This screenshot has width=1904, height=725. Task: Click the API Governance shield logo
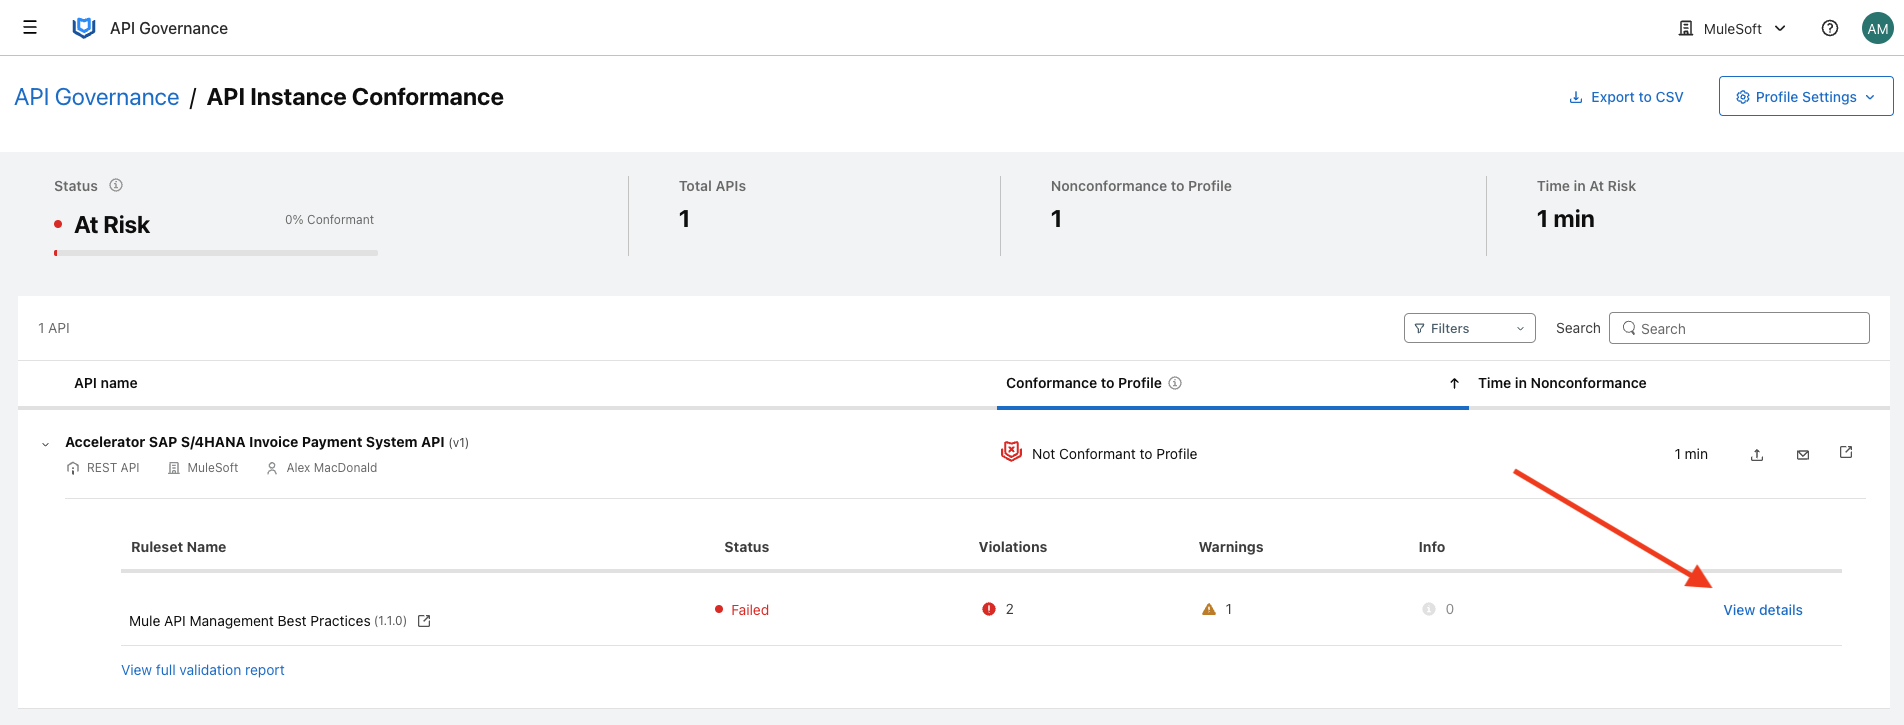(x=84, y=28)
